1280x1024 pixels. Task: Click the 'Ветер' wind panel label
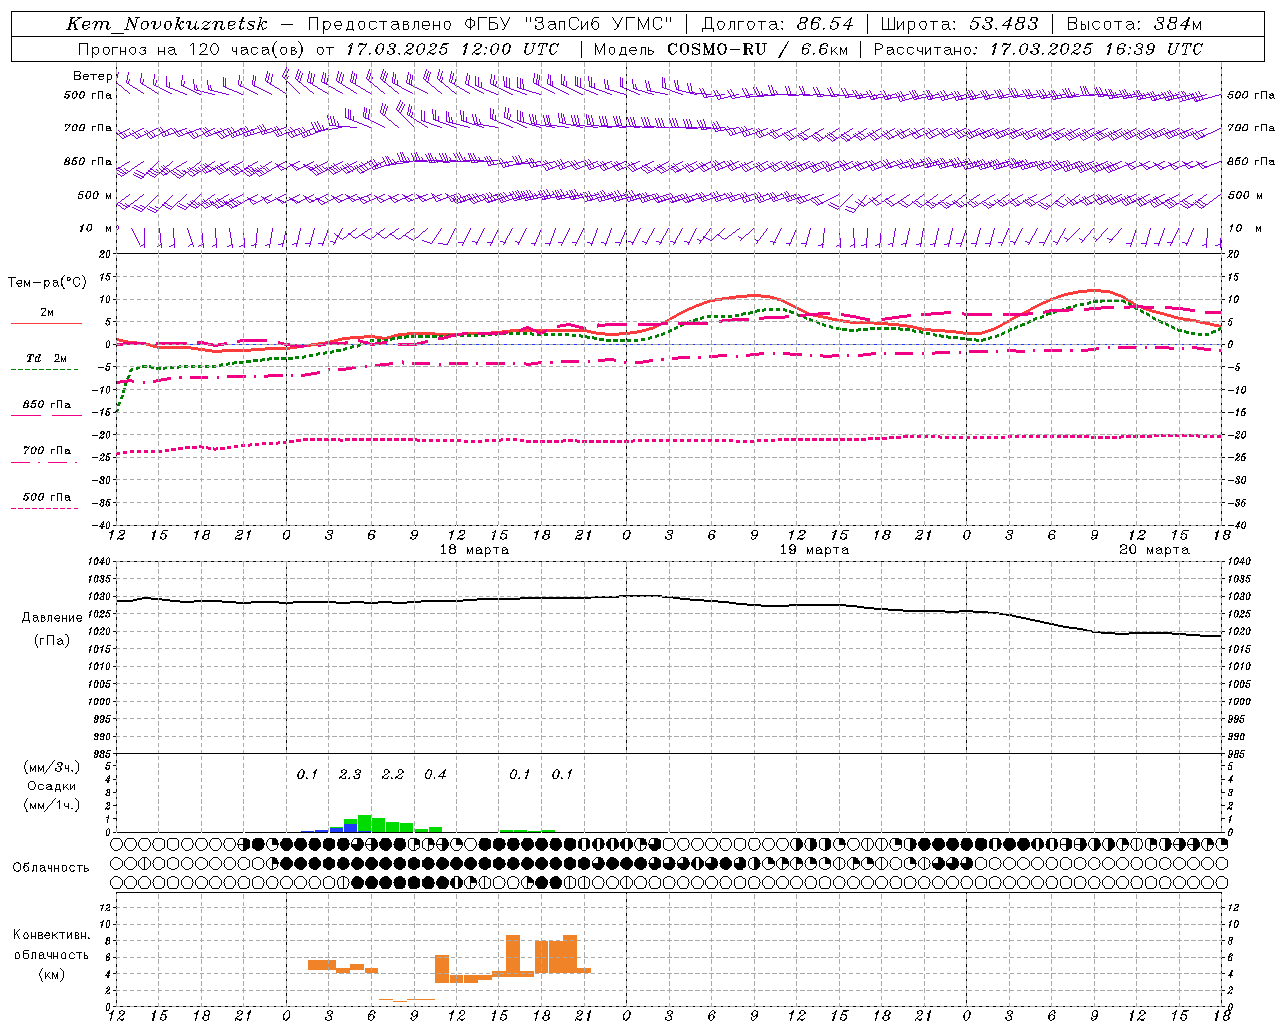click(x=92, y=76)
